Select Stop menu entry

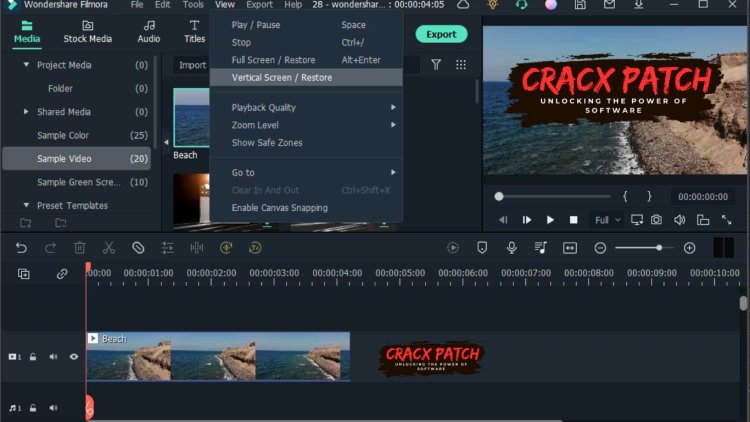coord(306,42)
